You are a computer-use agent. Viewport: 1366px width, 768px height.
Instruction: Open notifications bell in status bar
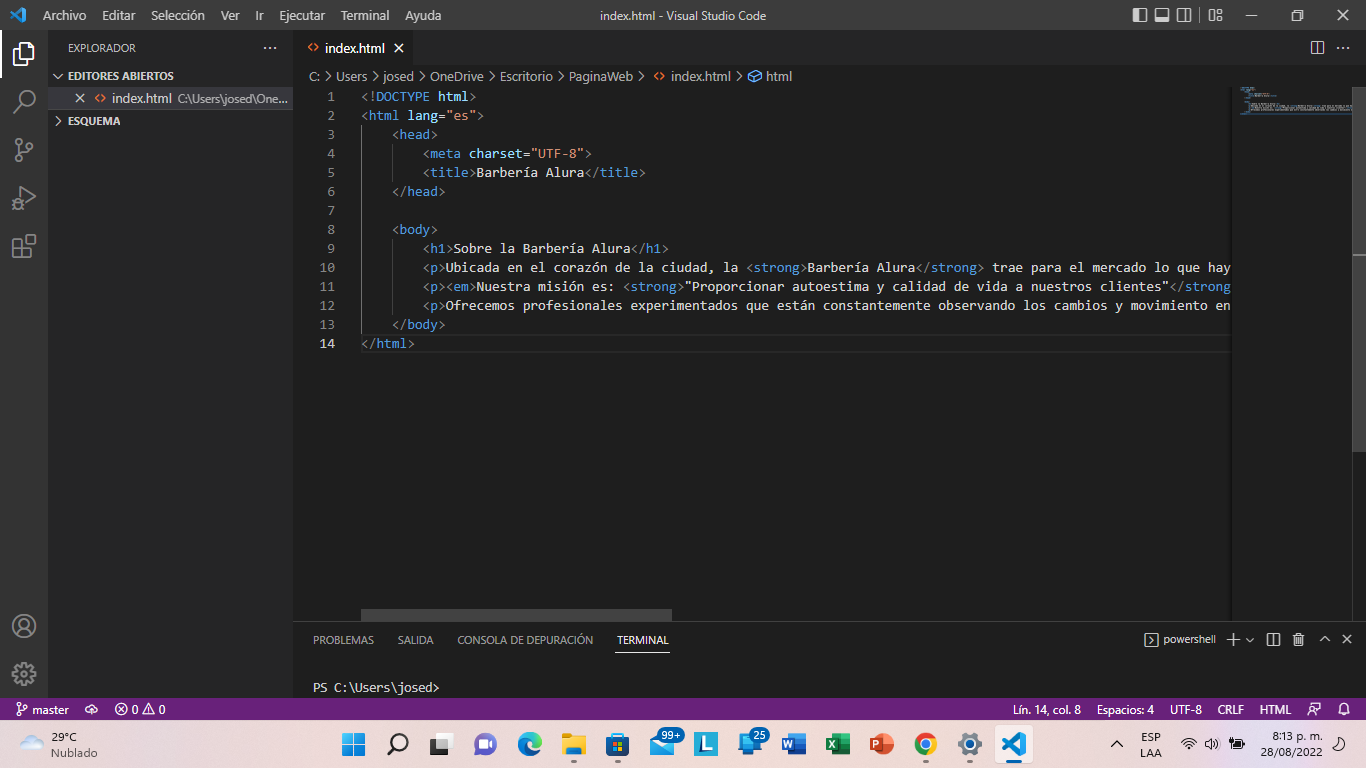(x=1343, y=709)
